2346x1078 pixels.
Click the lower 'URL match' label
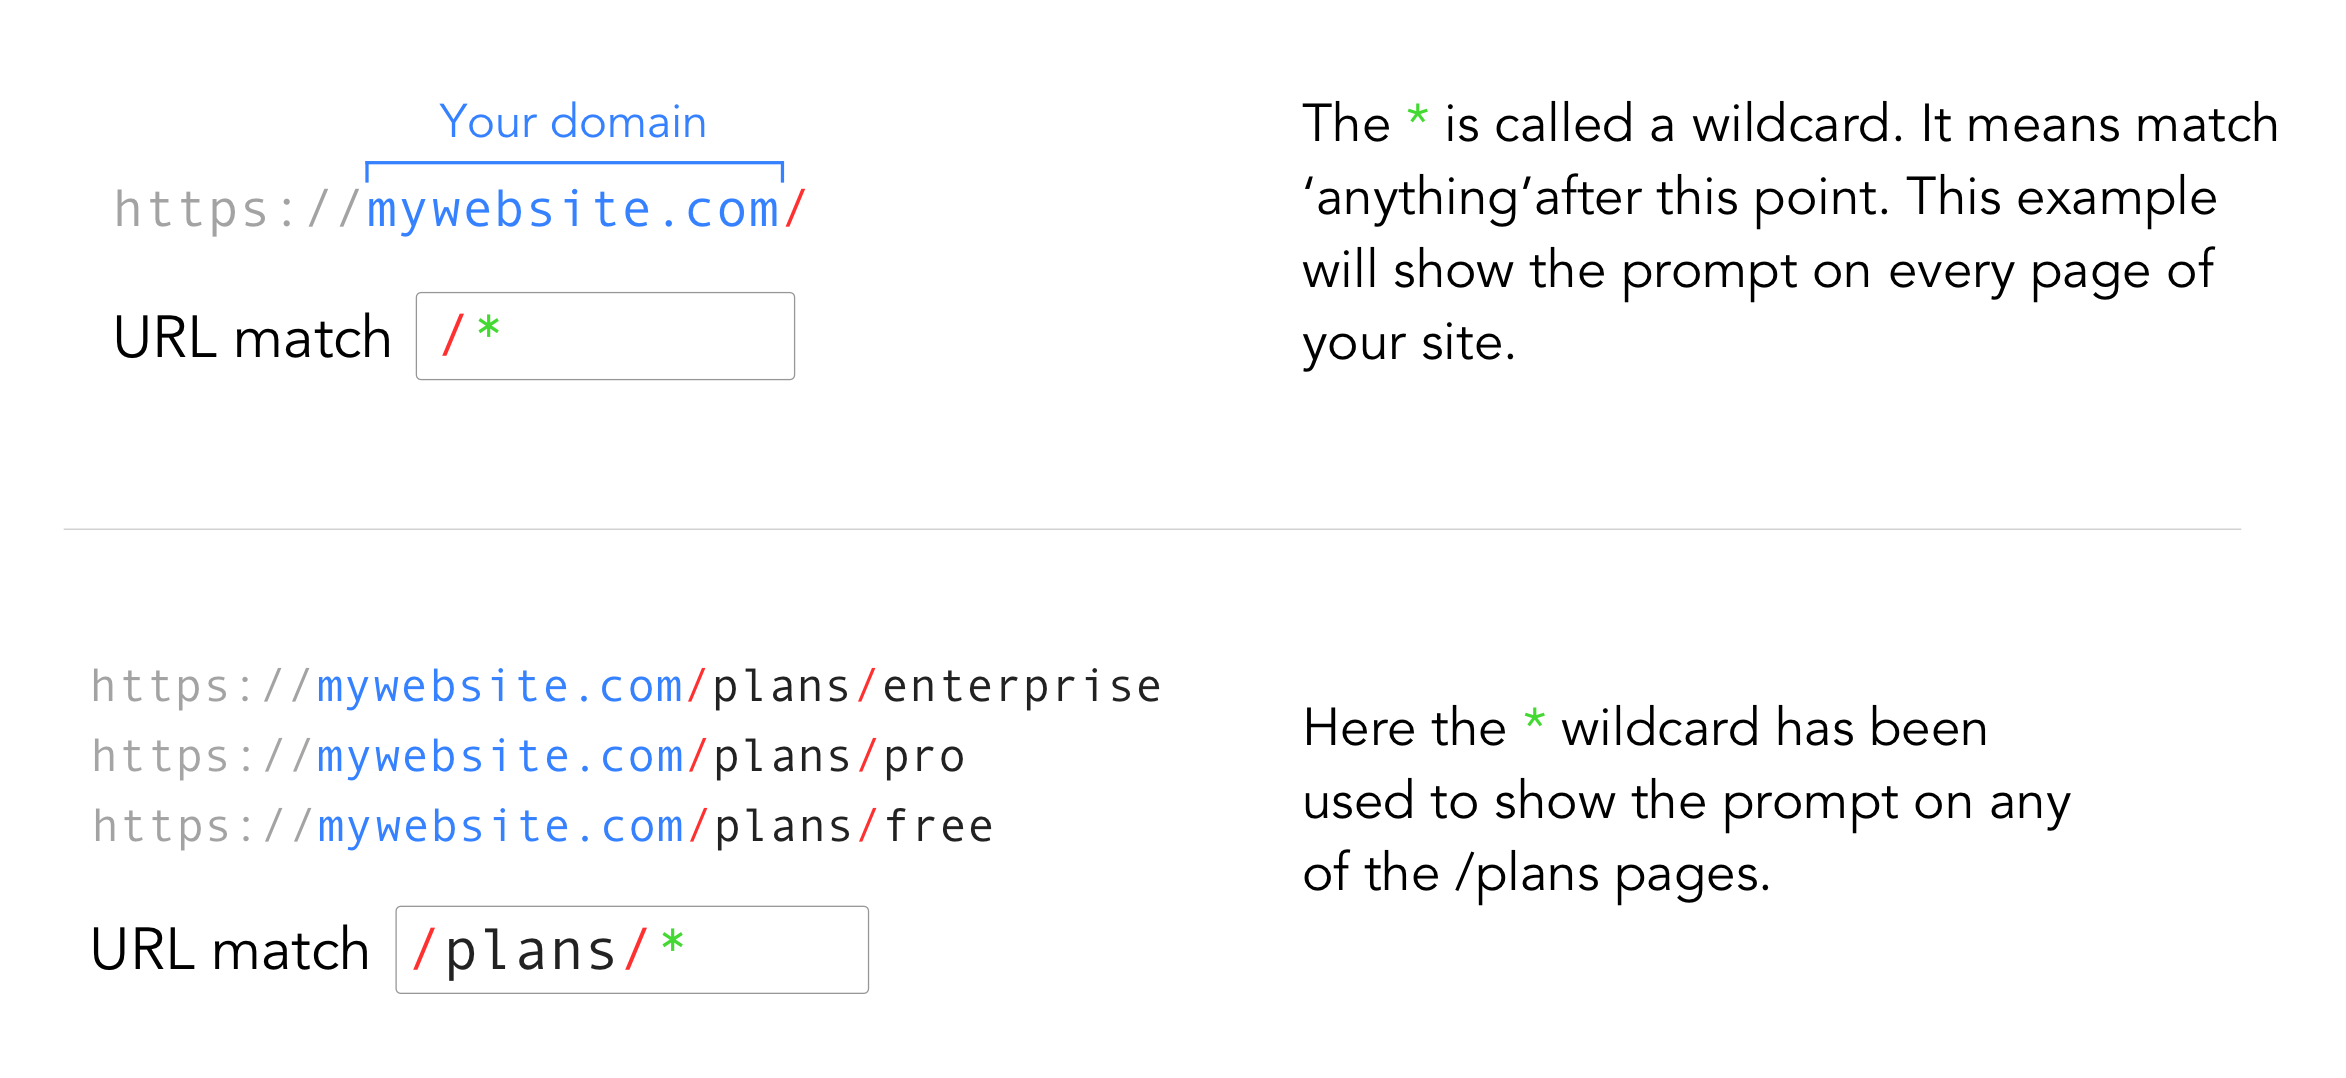pyautogui.click(x=230, y=950)
